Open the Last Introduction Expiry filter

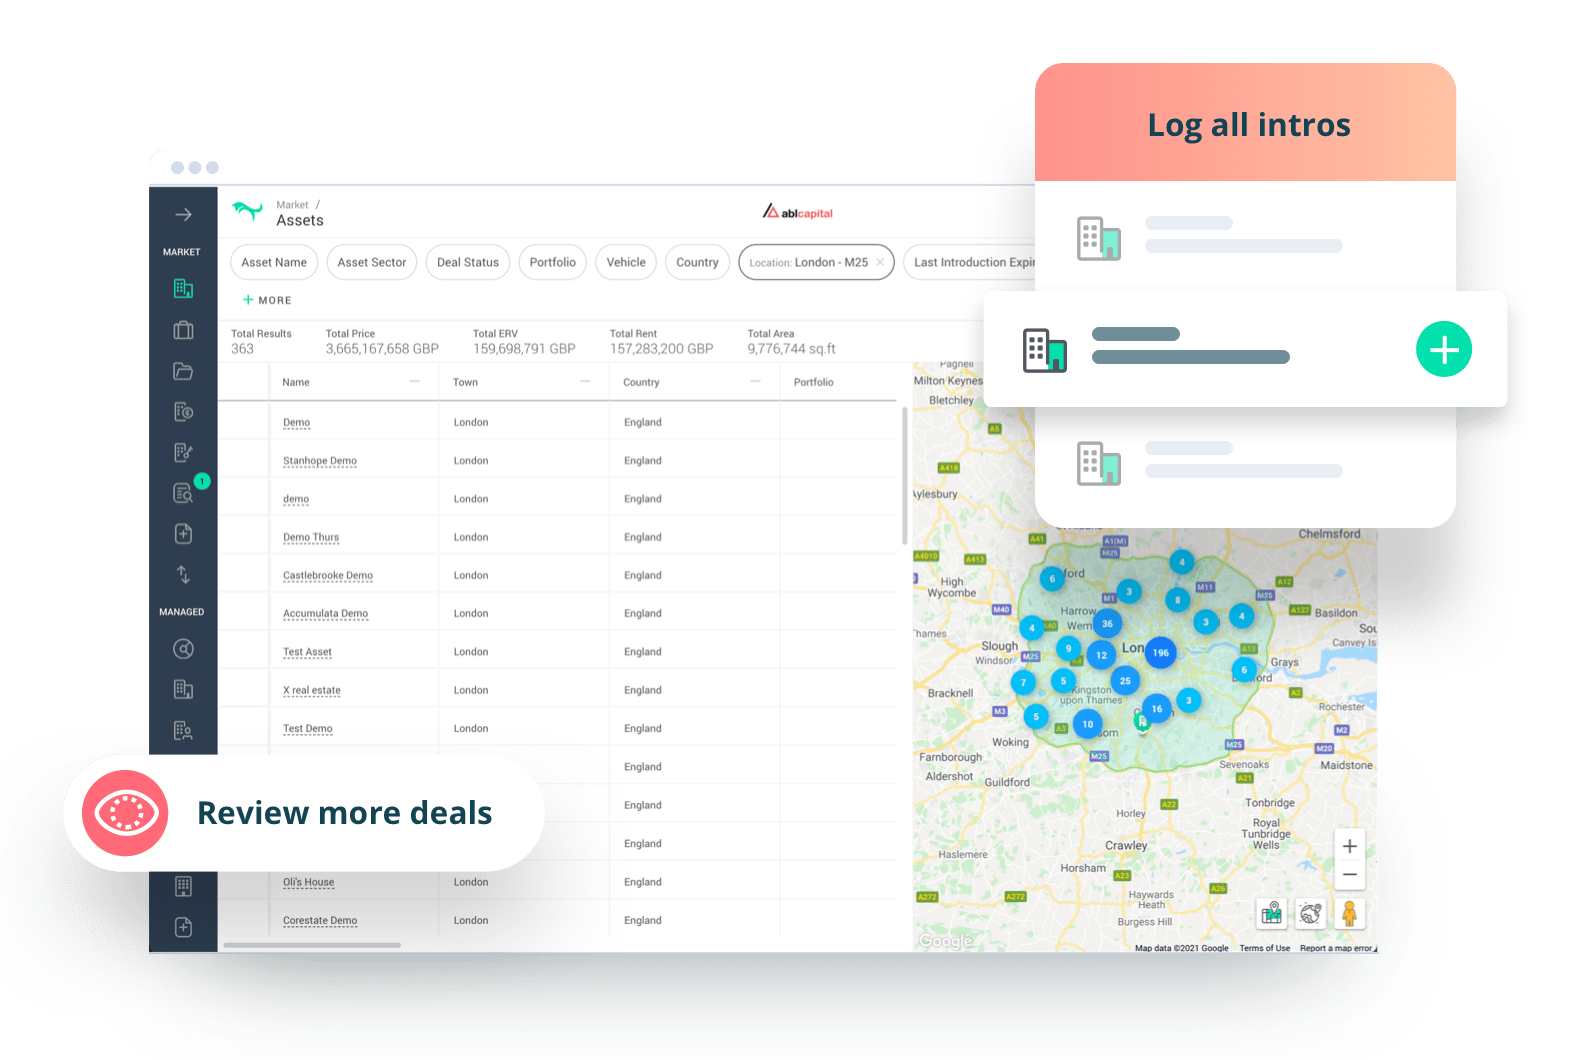click(970, 263)
